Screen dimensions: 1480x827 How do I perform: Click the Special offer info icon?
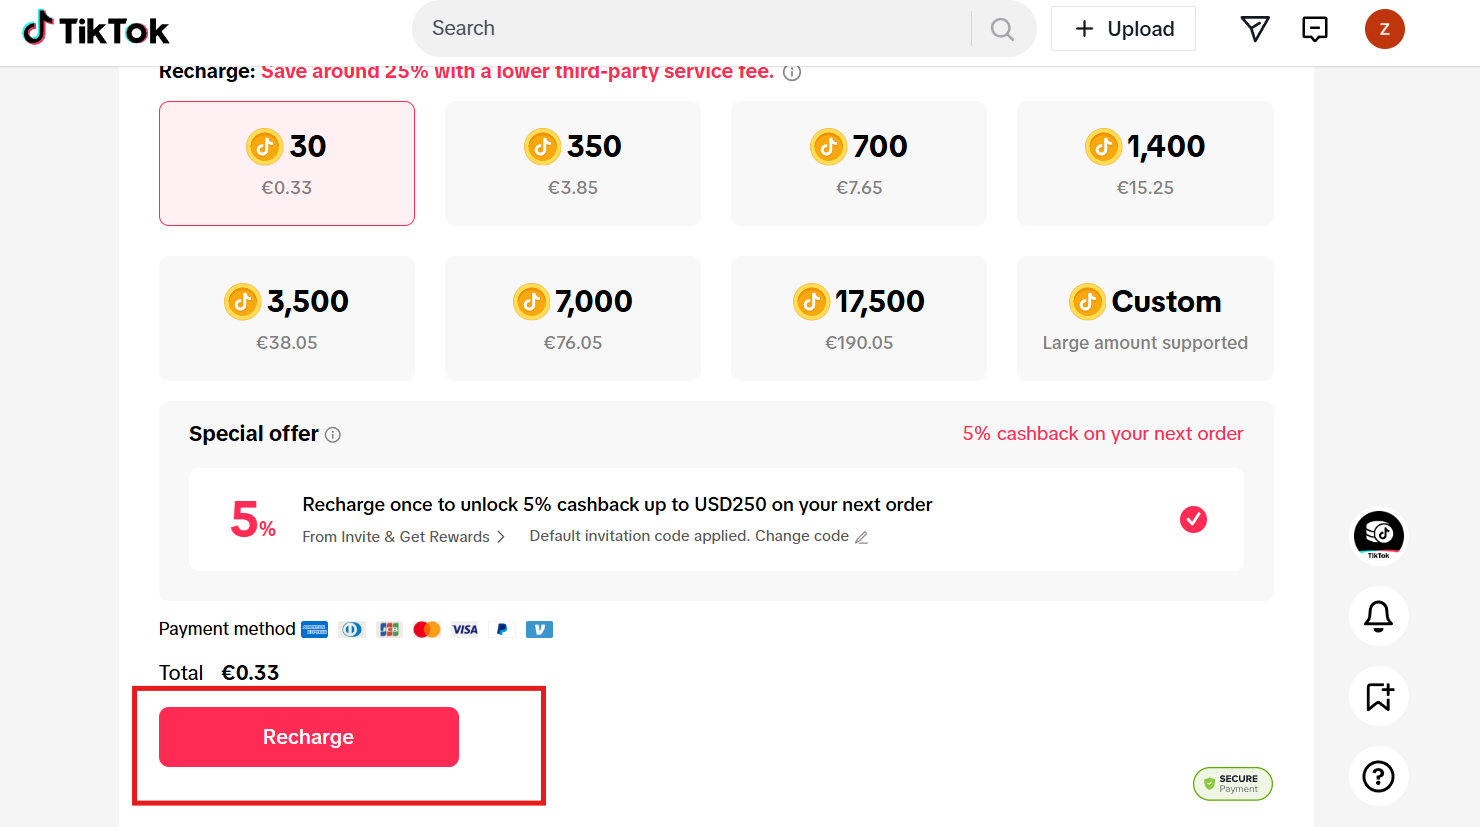pyautogui.click(x=333, y=434)
